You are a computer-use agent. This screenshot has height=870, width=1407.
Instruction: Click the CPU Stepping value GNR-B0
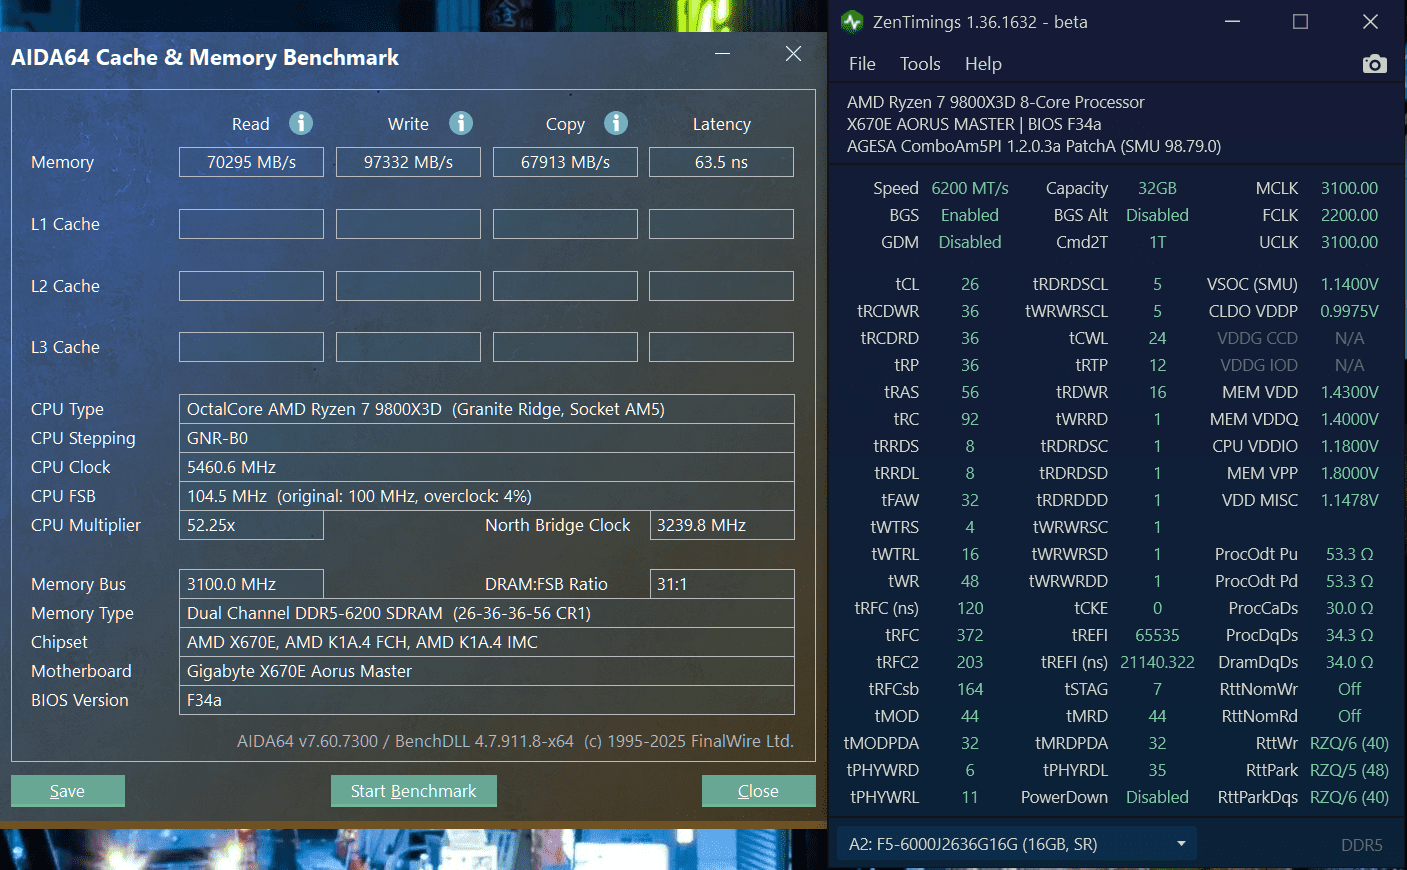pyautogui.click(x=487, y=438)
